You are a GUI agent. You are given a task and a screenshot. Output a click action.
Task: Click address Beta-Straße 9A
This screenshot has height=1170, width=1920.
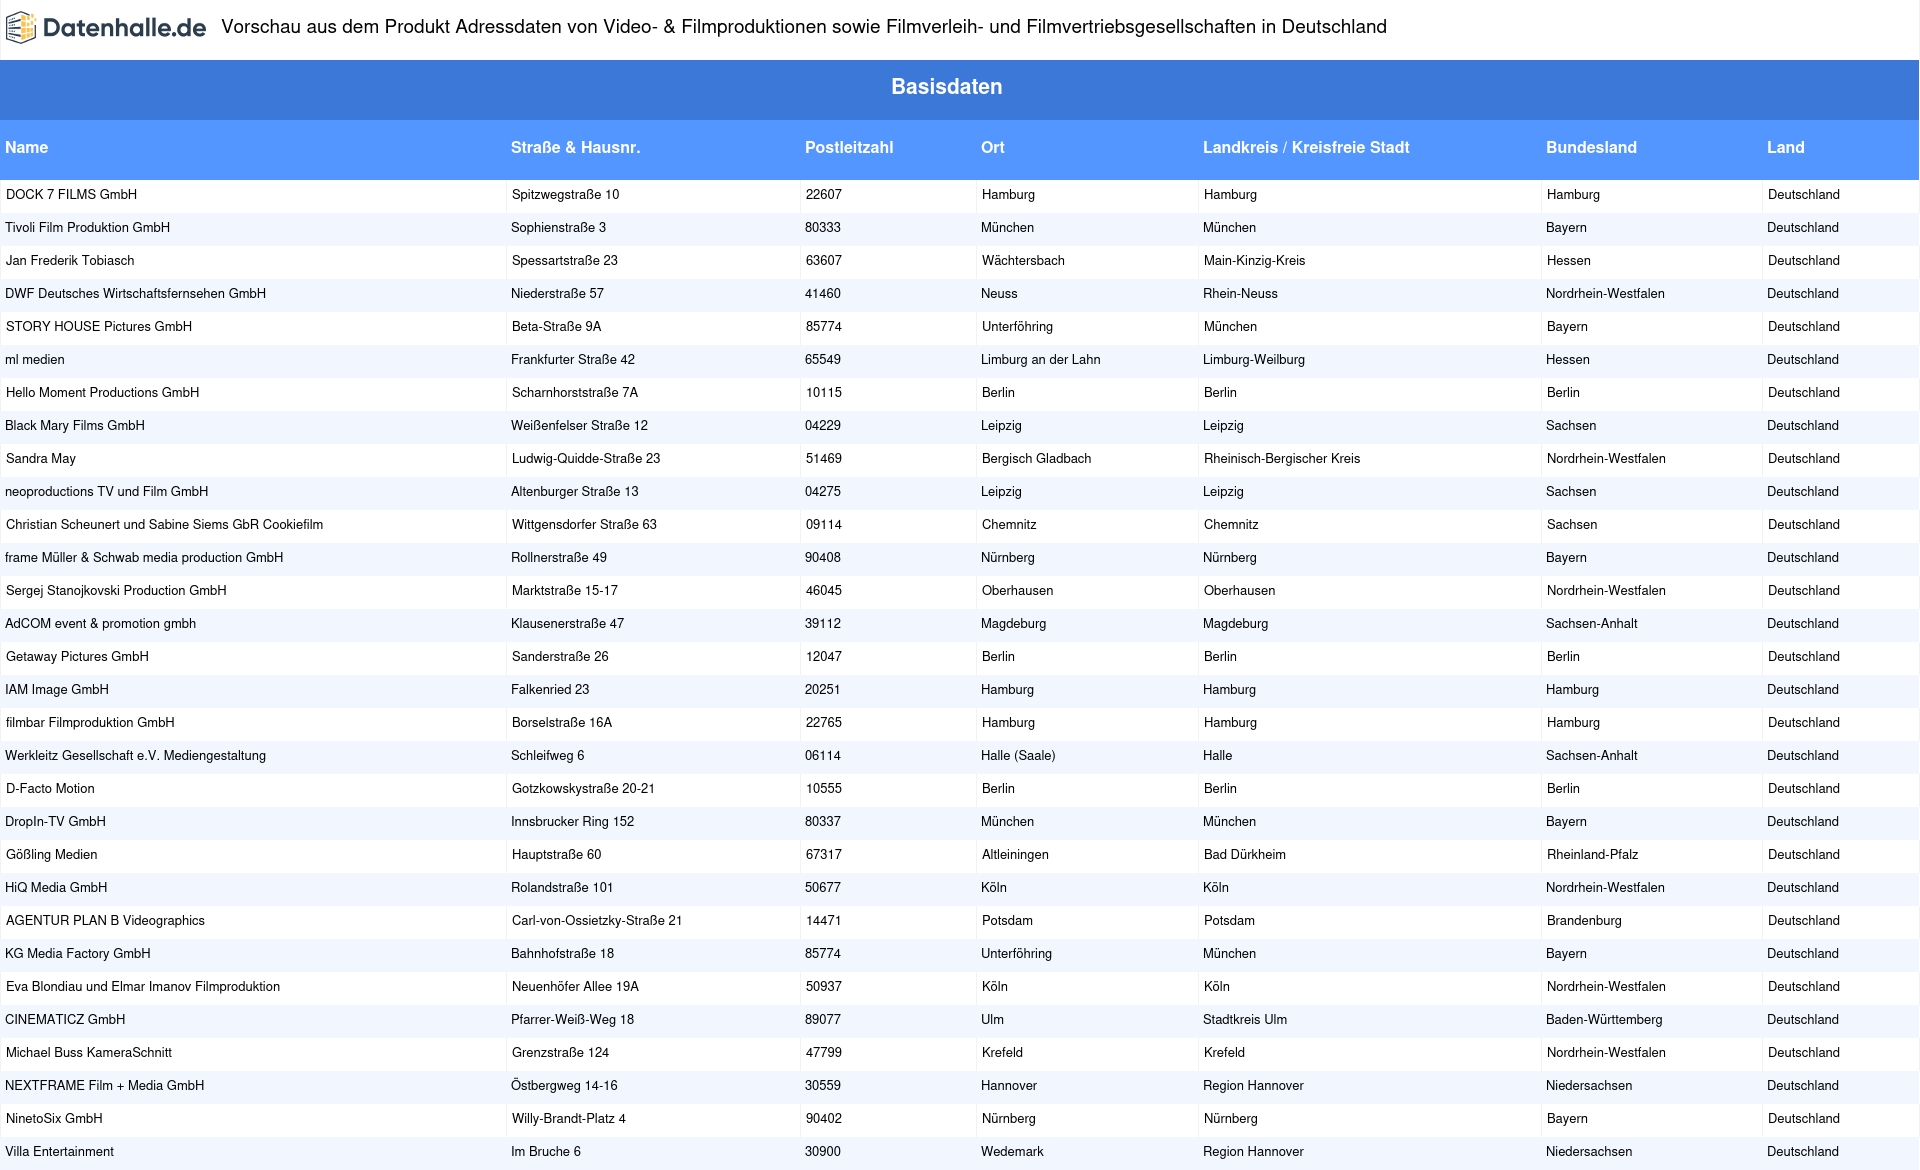[x=556, y=327]
